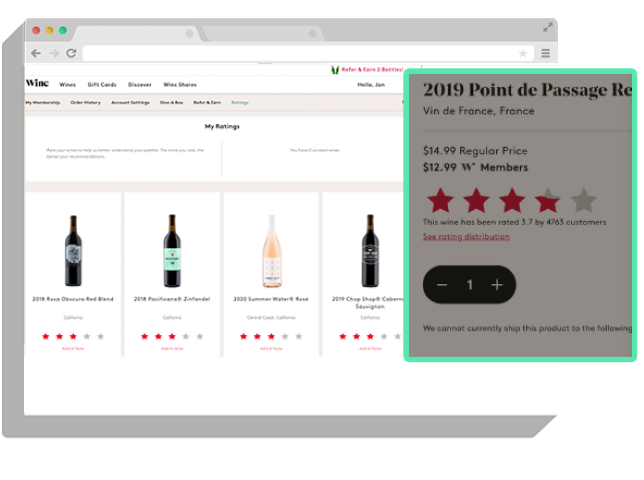Open the Wine Shares menu item

[x=180, y=85]
